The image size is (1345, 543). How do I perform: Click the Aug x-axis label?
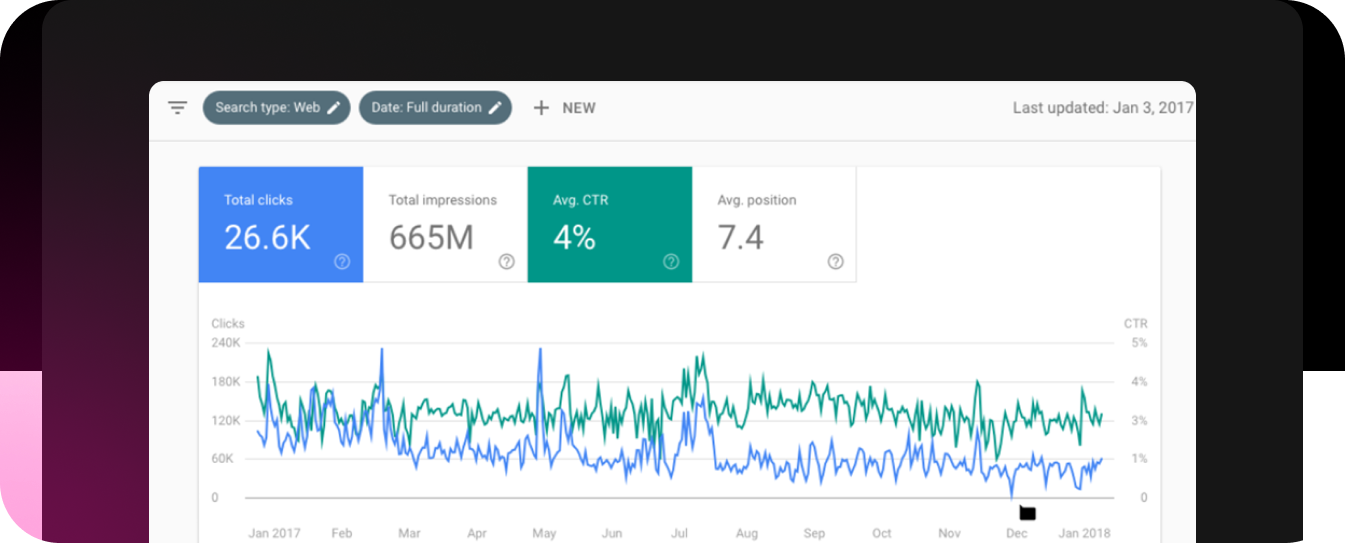[747, 534]
